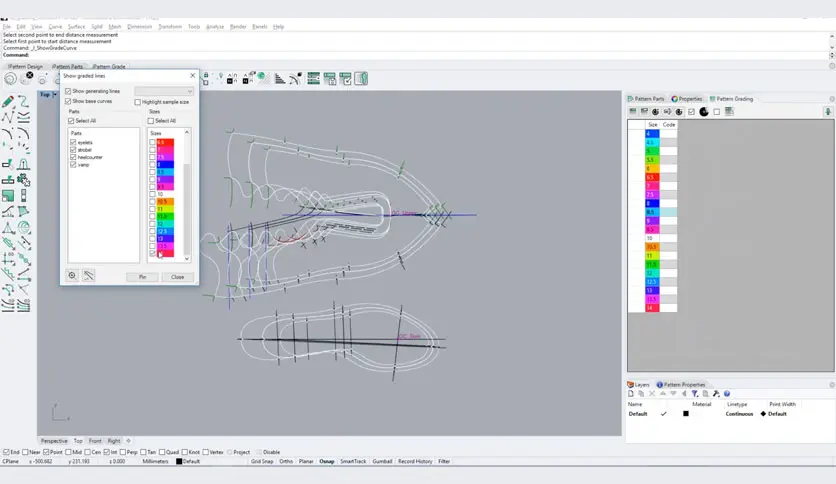Image resolution: width=836 pixels, height=484 pixels.
Task: Click the gears icon in left toolbar
Action: 23,180
